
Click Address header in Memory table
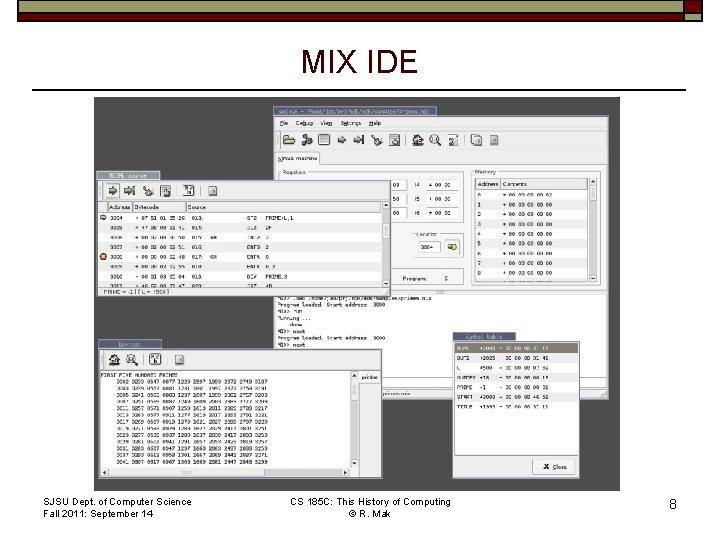488,184
